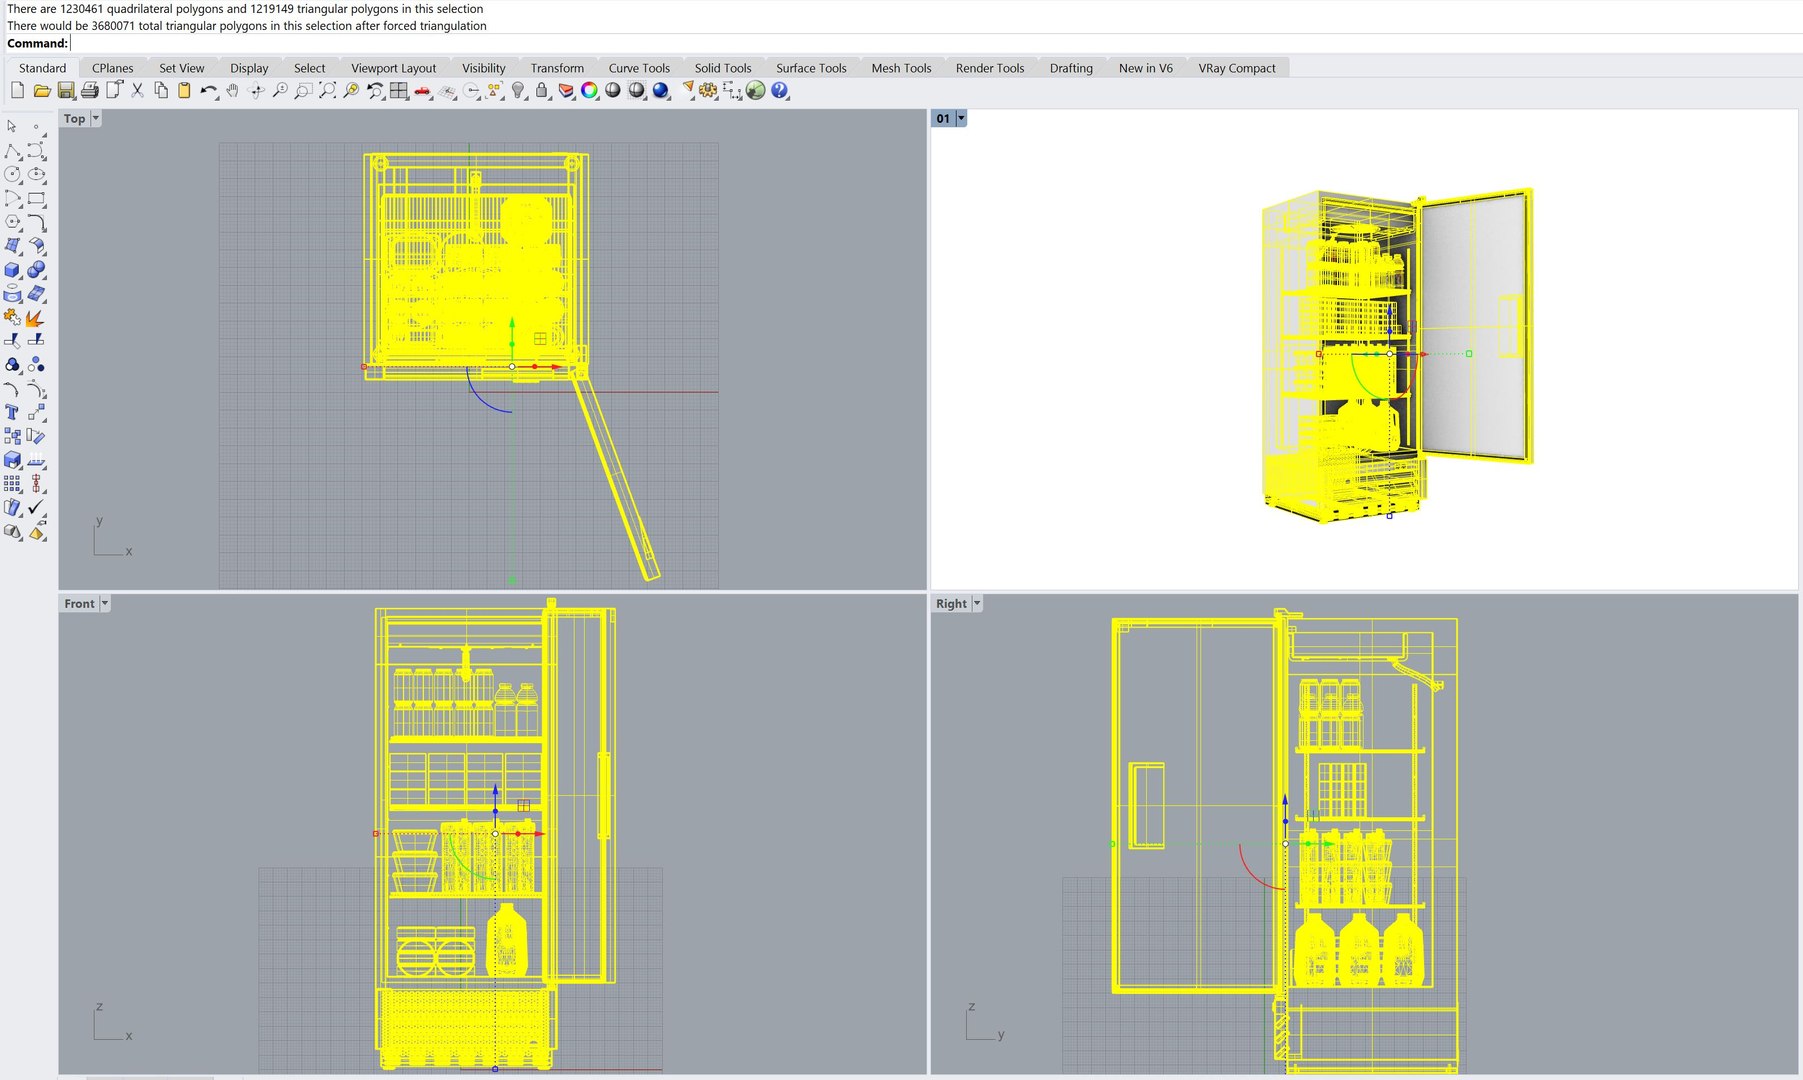This screenshot has width=1803, height=1080.
Task: Open Options with the gear icon
Action: pyautogui.click(x=708, y=91)
